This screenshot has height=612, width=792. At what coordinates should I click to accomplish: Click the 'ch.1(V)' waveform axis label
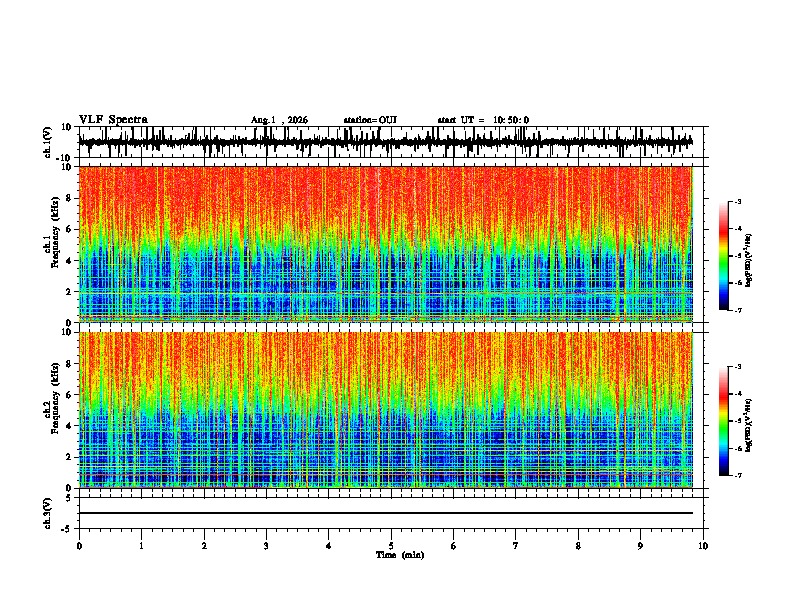[x=48, y=142]
